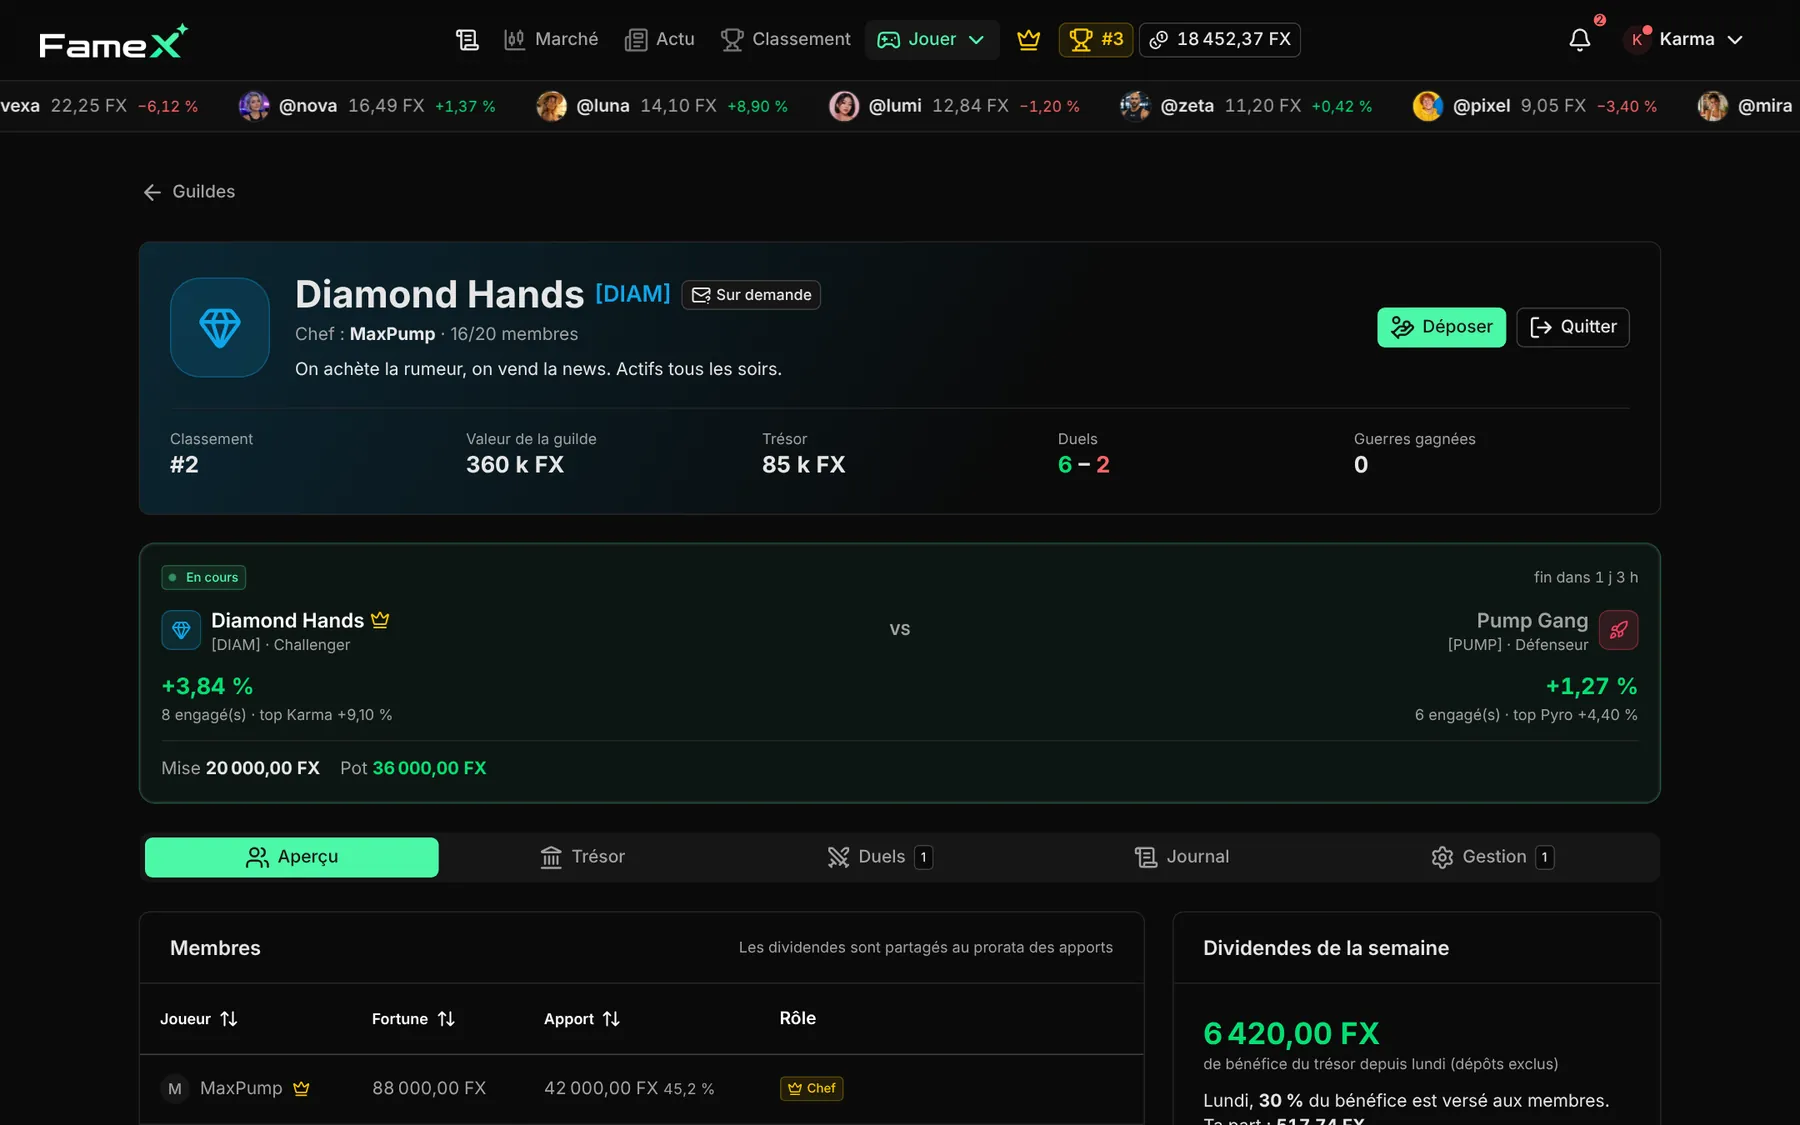
Task: Select the Aperçu tab
Action: [x=292, y=857]
